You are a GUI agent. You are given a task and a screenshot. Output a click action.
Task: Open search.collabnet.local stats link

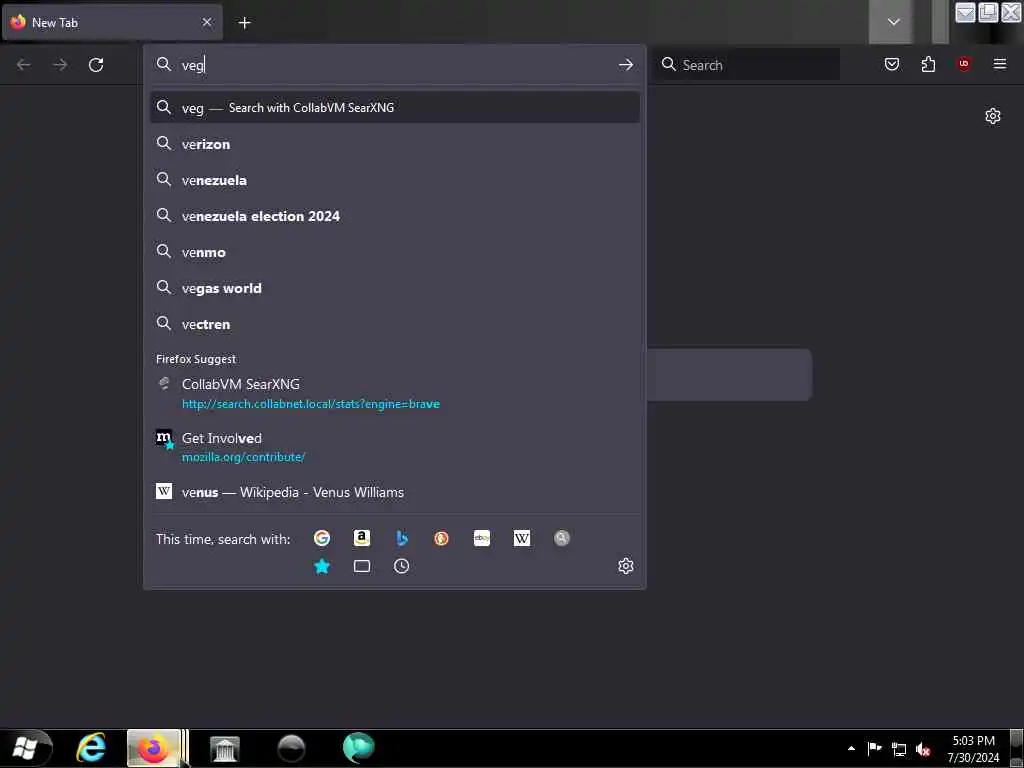click(x=311, y=404)
